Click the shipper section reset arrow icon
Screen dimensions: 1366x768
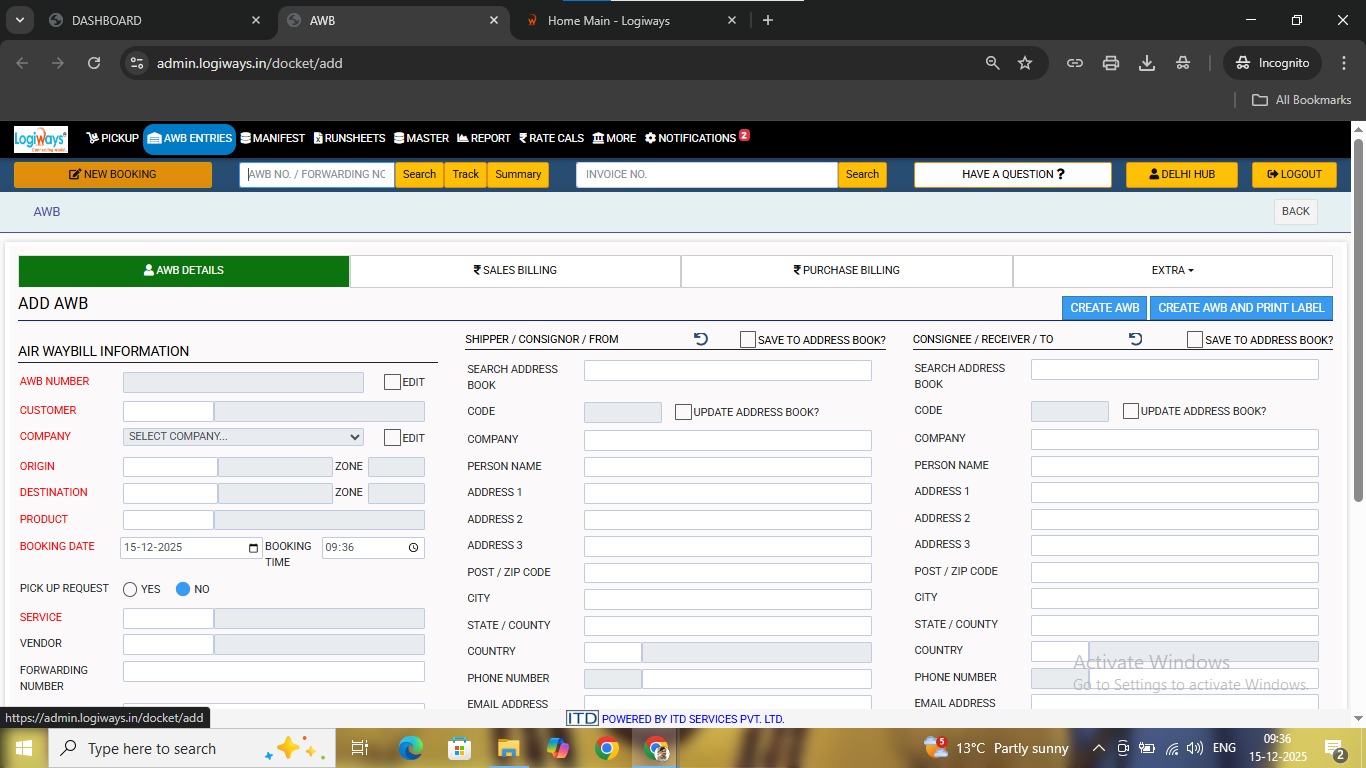click(701, 339)
